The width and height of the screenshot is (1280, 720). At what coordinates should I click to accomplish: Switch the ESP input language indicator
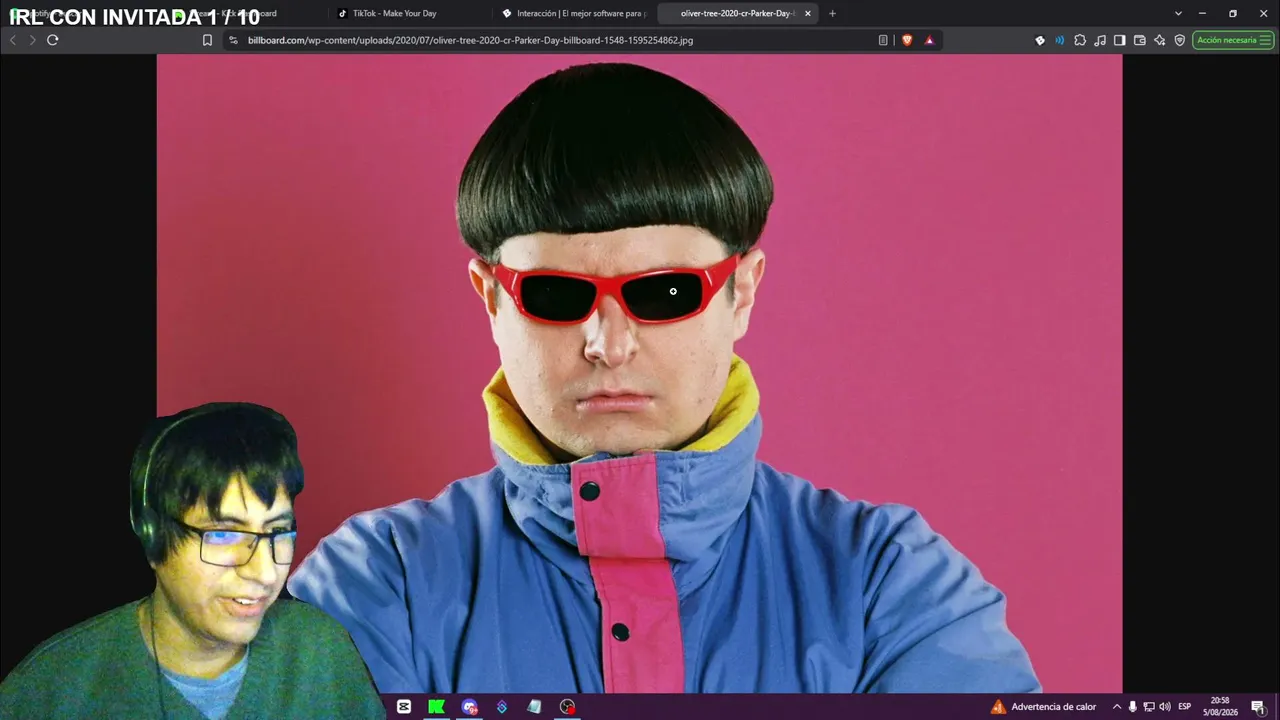(x=1185, y=707)
